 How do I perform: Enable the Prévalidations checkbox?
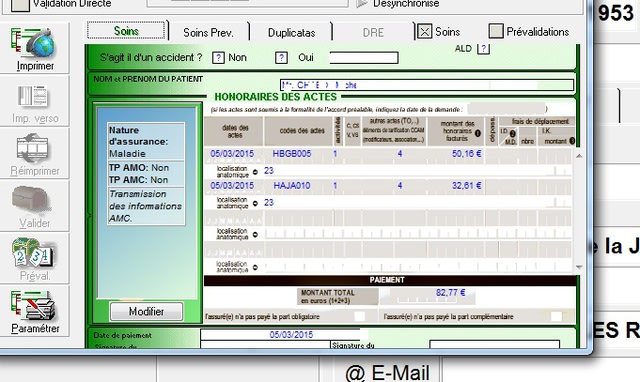496,31
